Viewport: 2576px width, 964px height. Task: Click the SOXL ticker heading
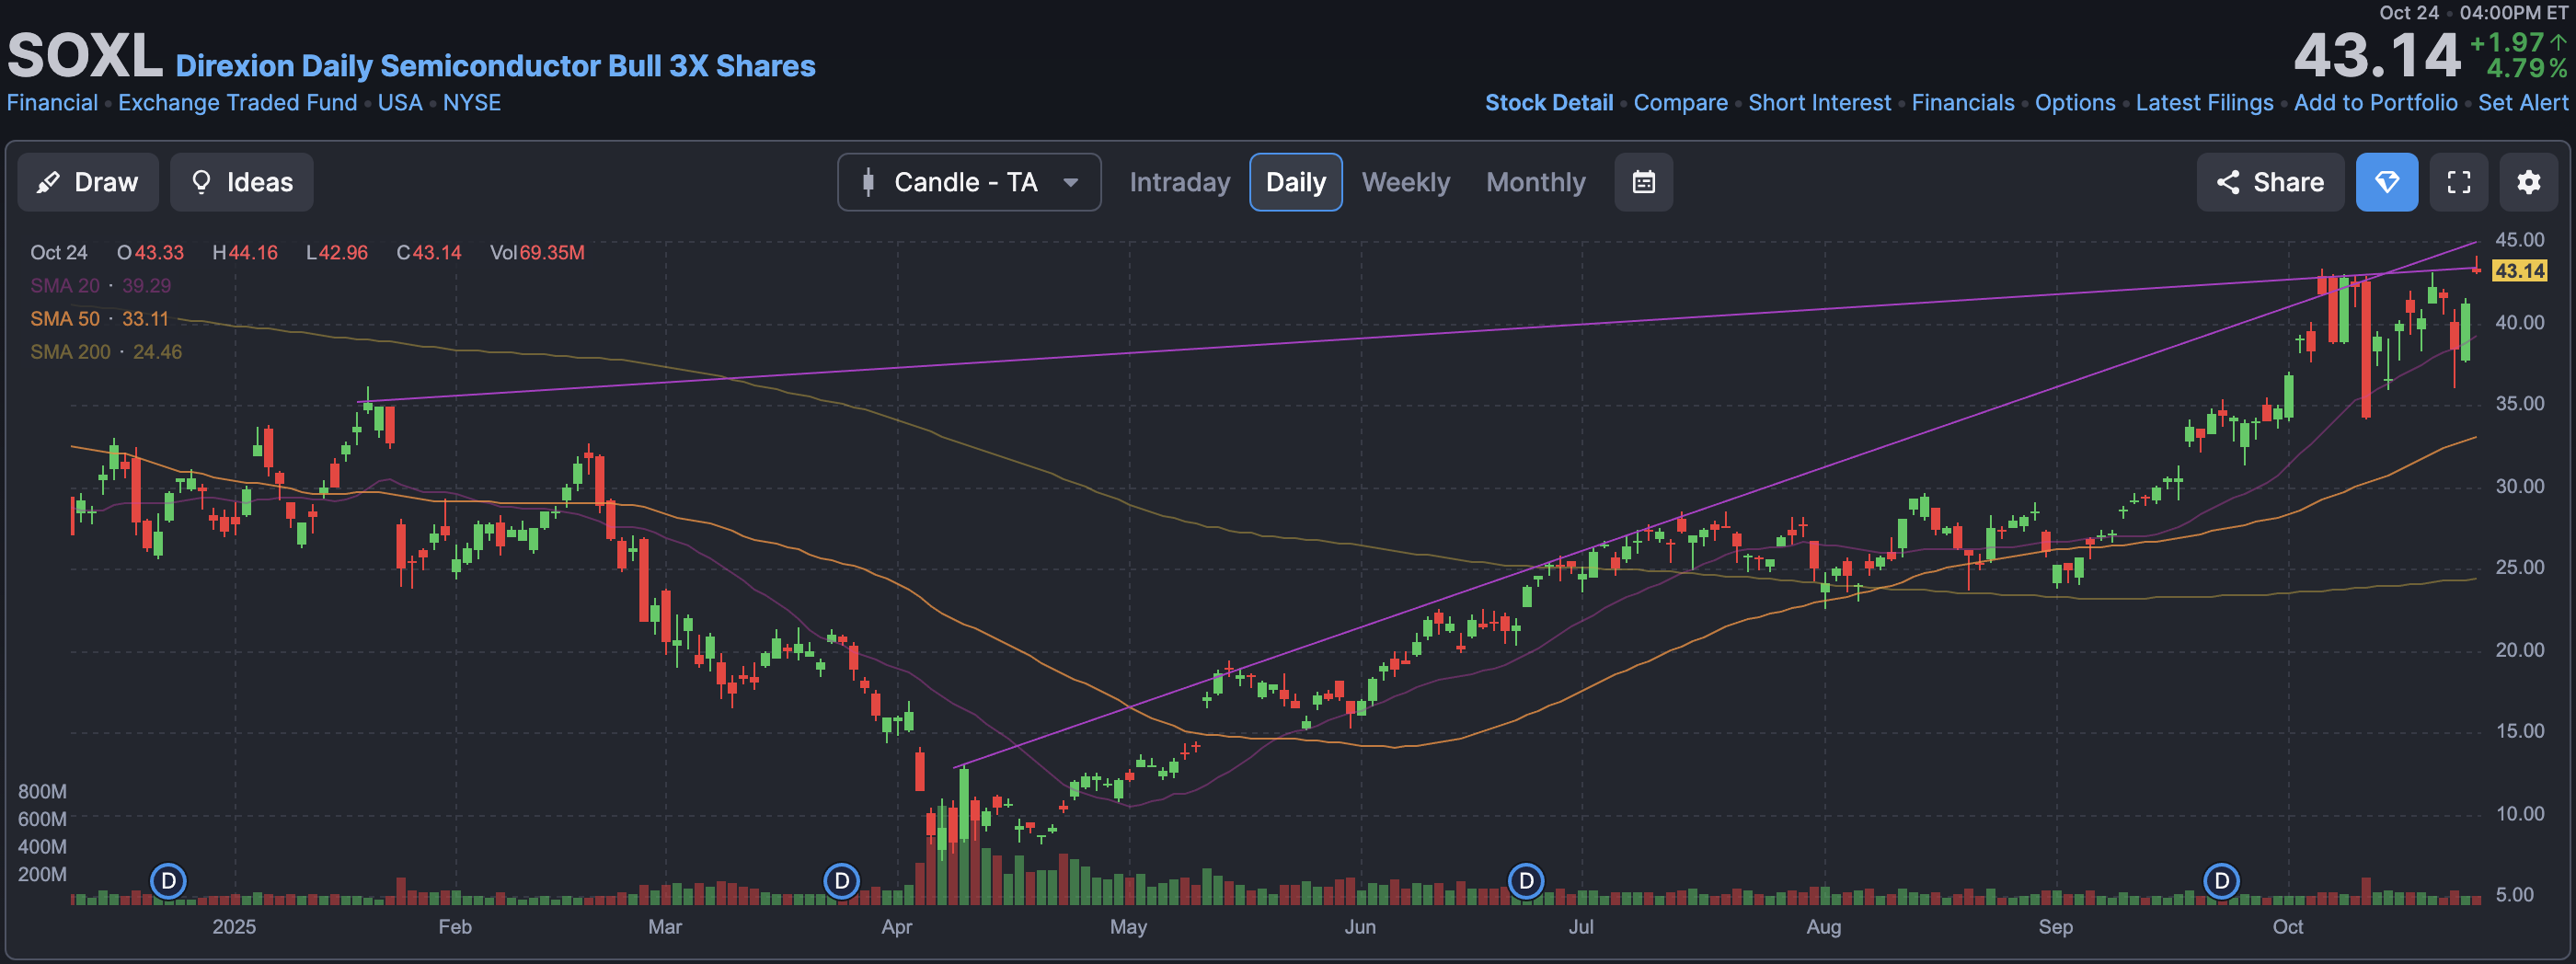pos(85,56)
